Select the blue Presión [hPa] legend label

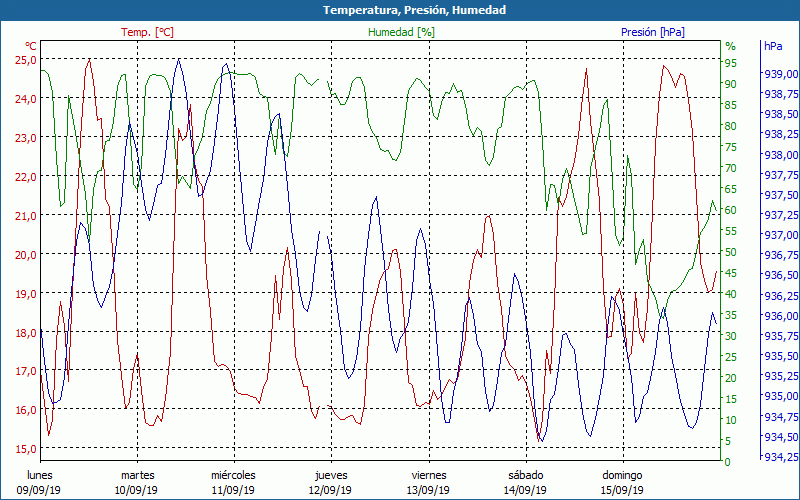coord(653,32)
